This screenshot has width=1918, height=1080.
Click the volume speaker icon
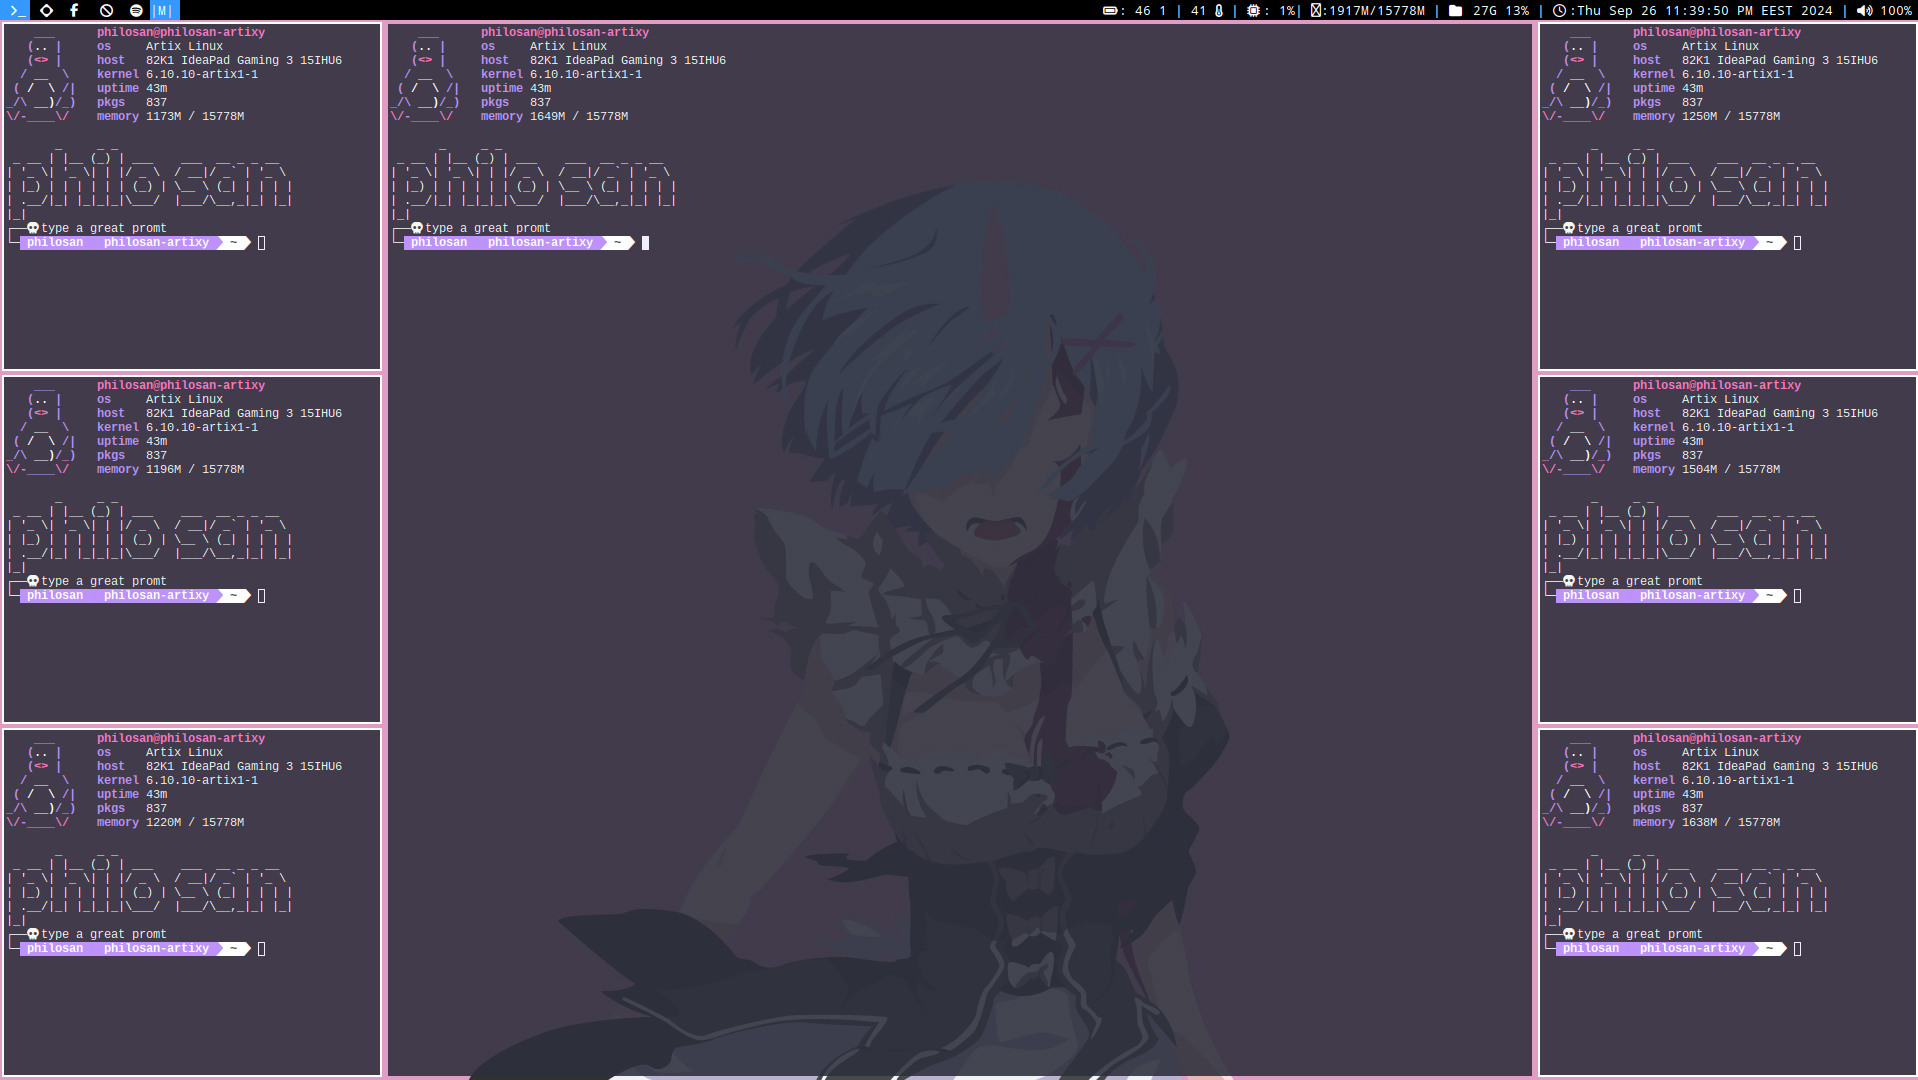tap(1864, 11)
